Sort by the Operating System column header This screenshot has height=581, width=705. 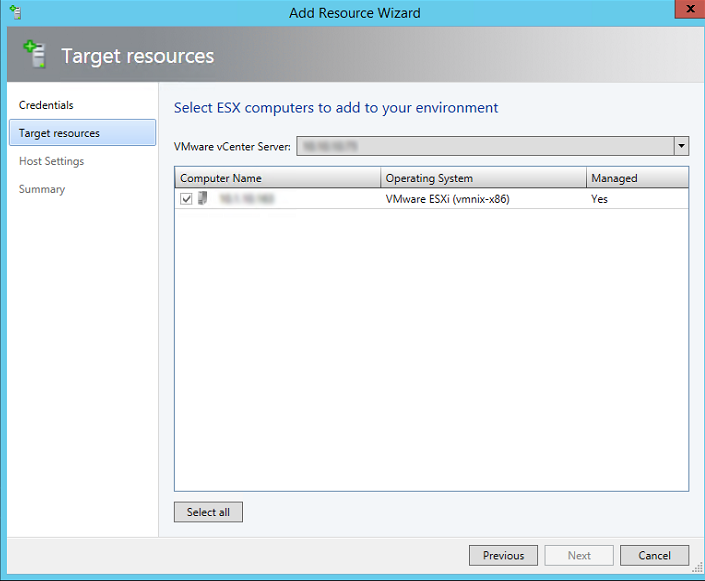coord(483,178)
